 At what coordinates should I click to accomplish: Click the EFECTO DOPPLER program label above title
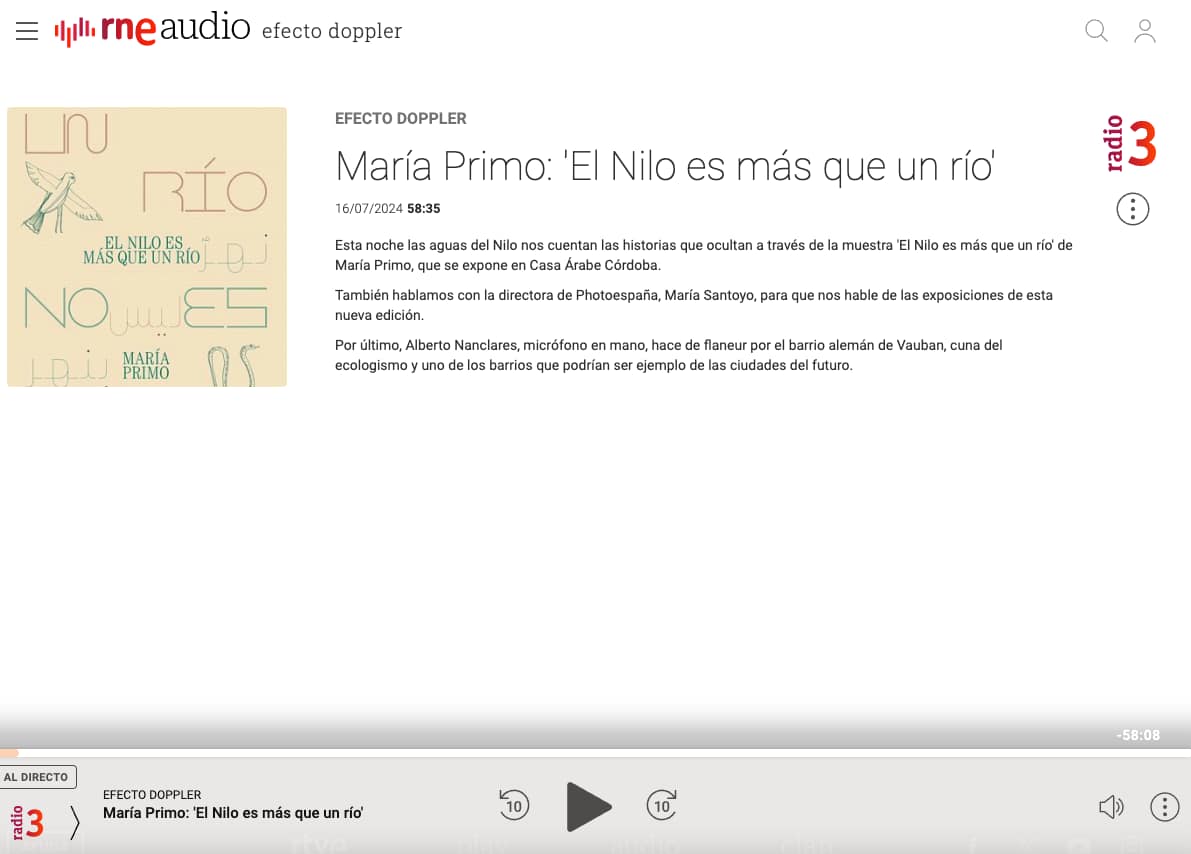coord(400,118)
